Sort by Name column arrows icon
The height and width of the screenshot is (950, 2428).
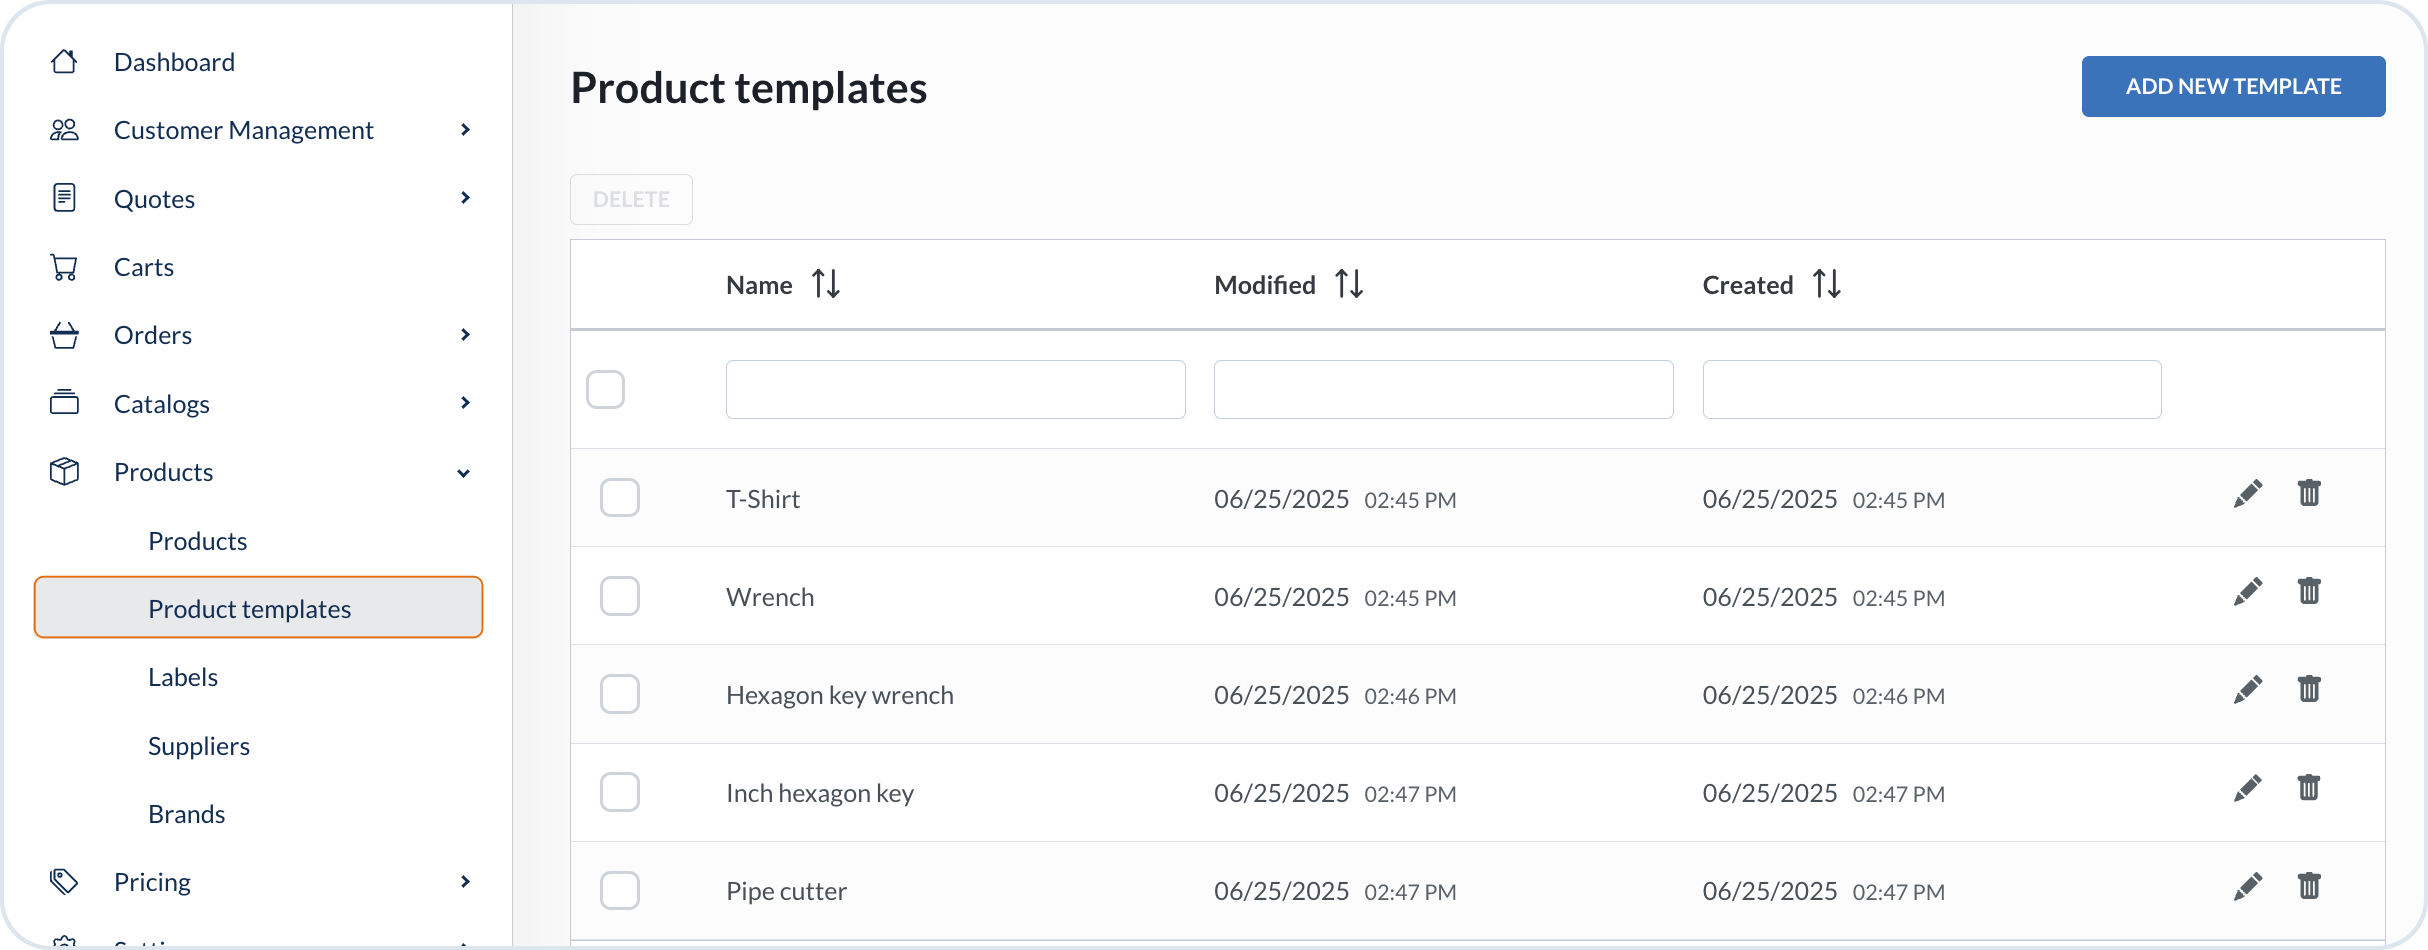click(x=826, y=284)
